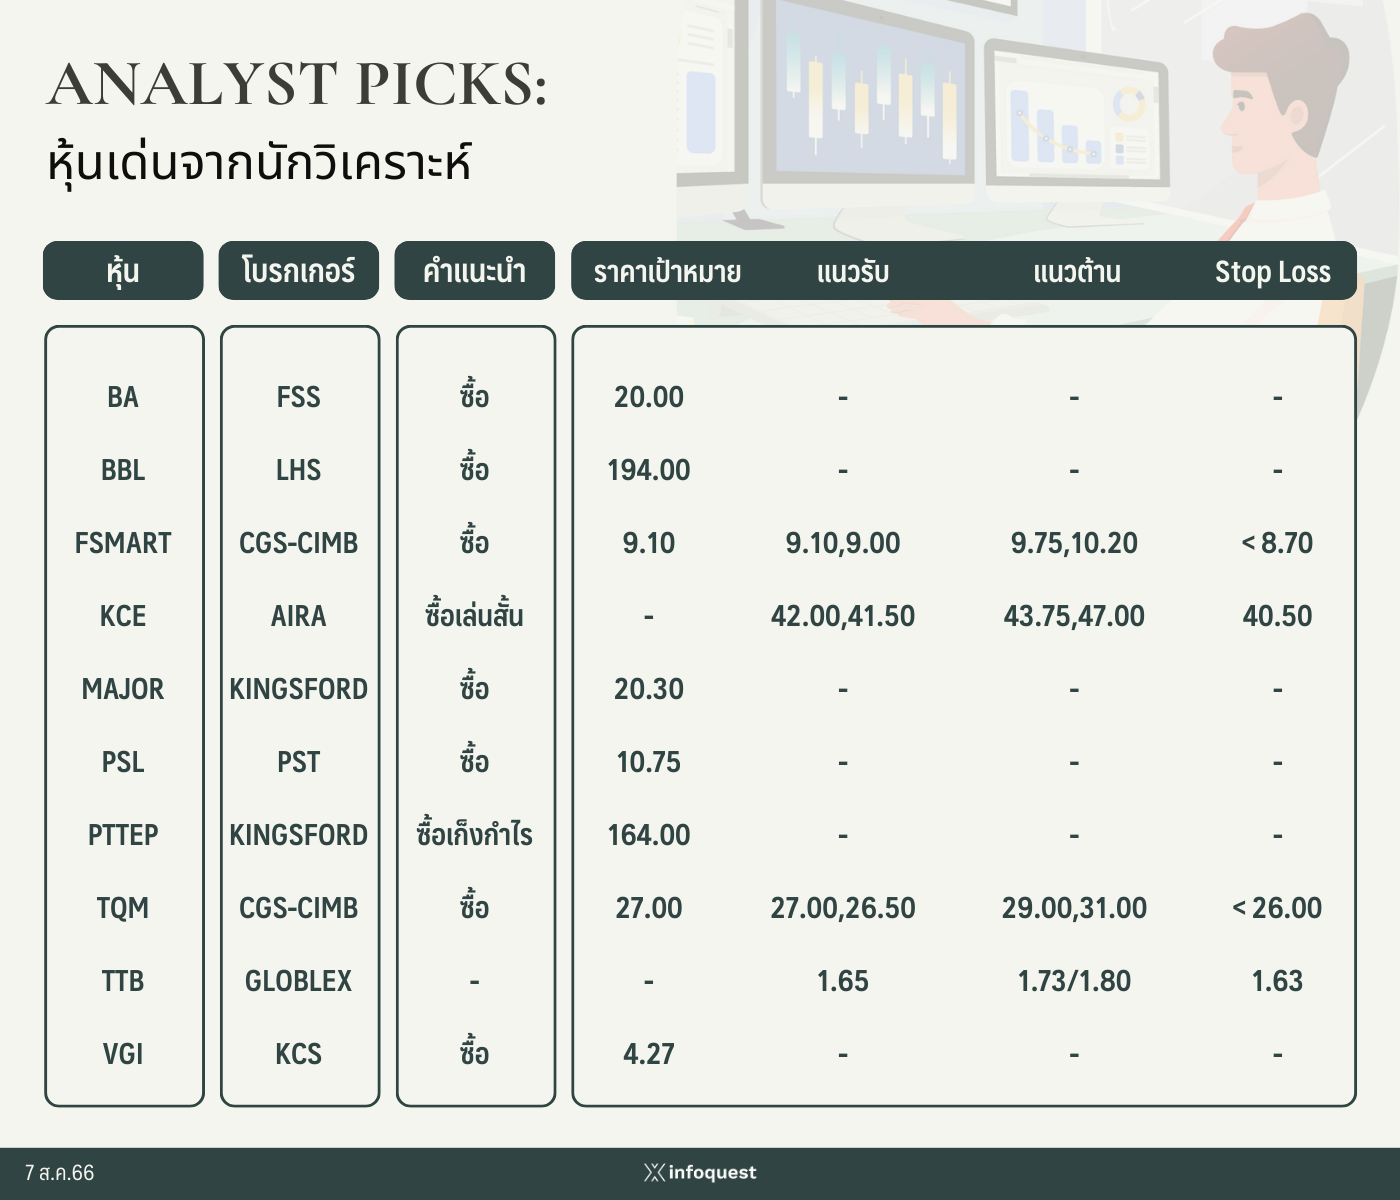This screenshot has height=1200, width=1400.
Task: Click KINGSFORD broker for MAJOR
Action: point(299,689)
